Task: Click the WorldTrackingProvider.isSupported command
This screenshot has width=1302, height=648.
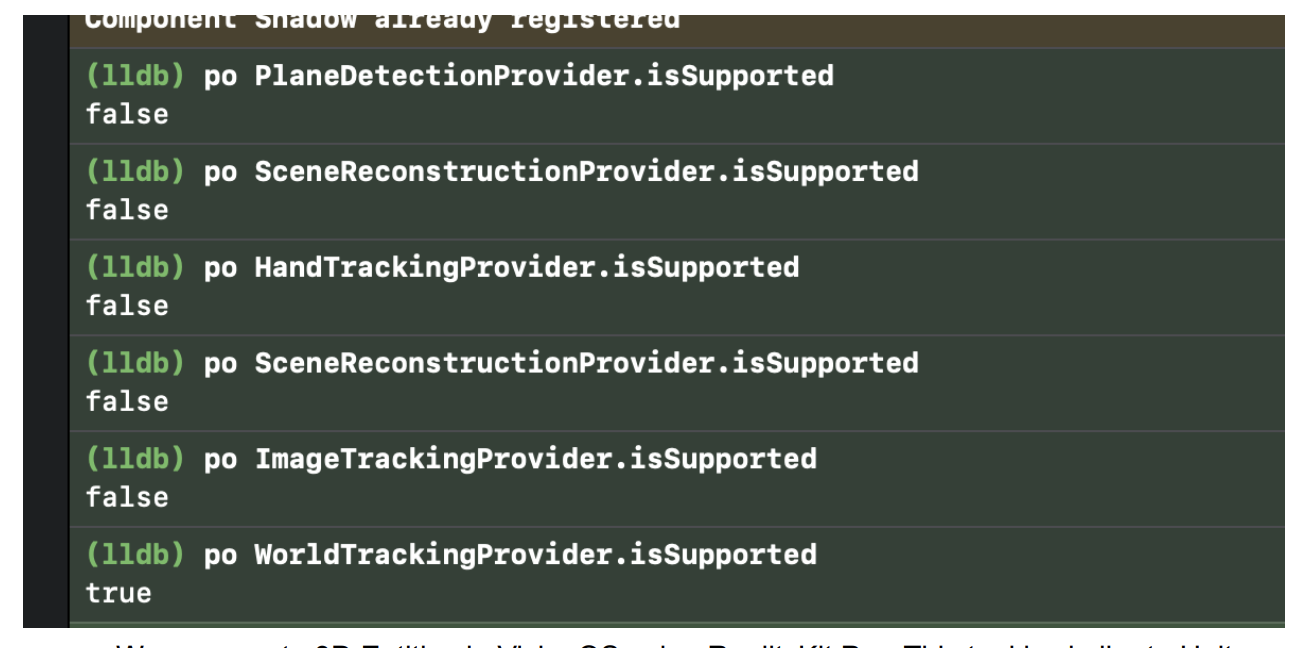Action: click(x=536, y=555)
